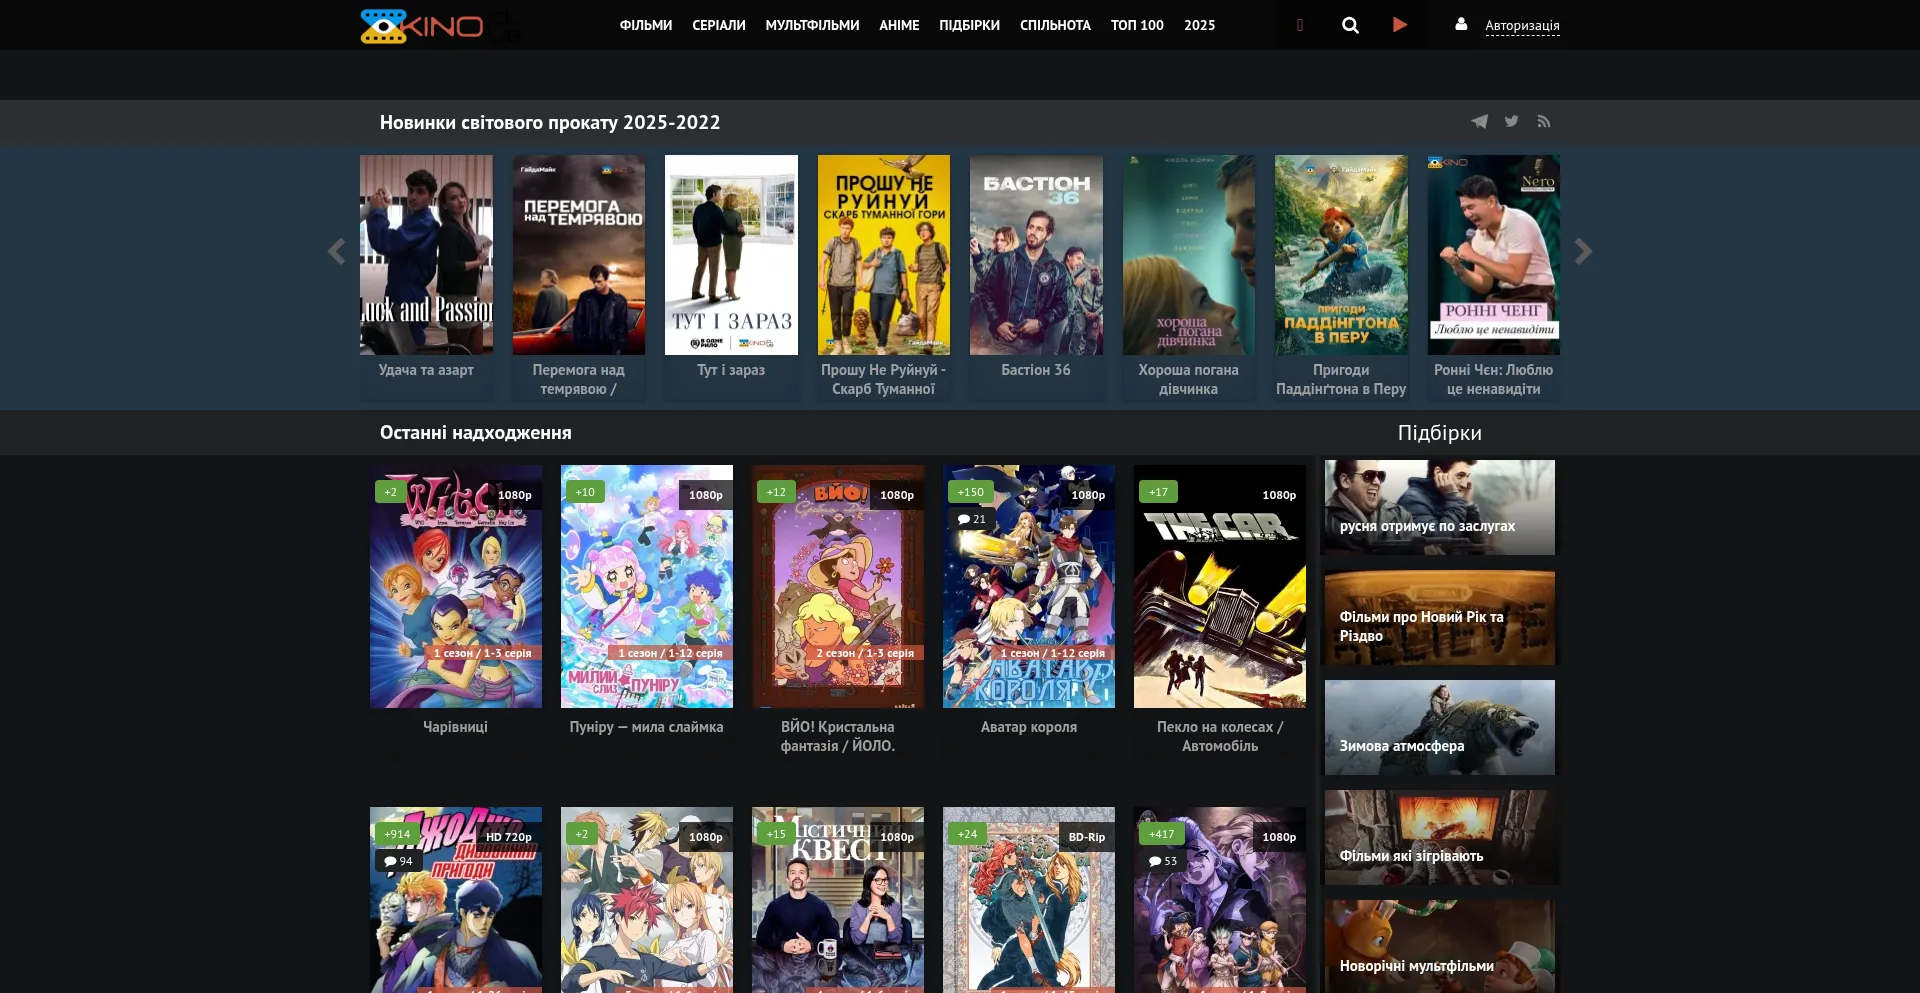Click the Авторизація login link
Screen dimensions: 1920x993
(x=1522, y=26)
